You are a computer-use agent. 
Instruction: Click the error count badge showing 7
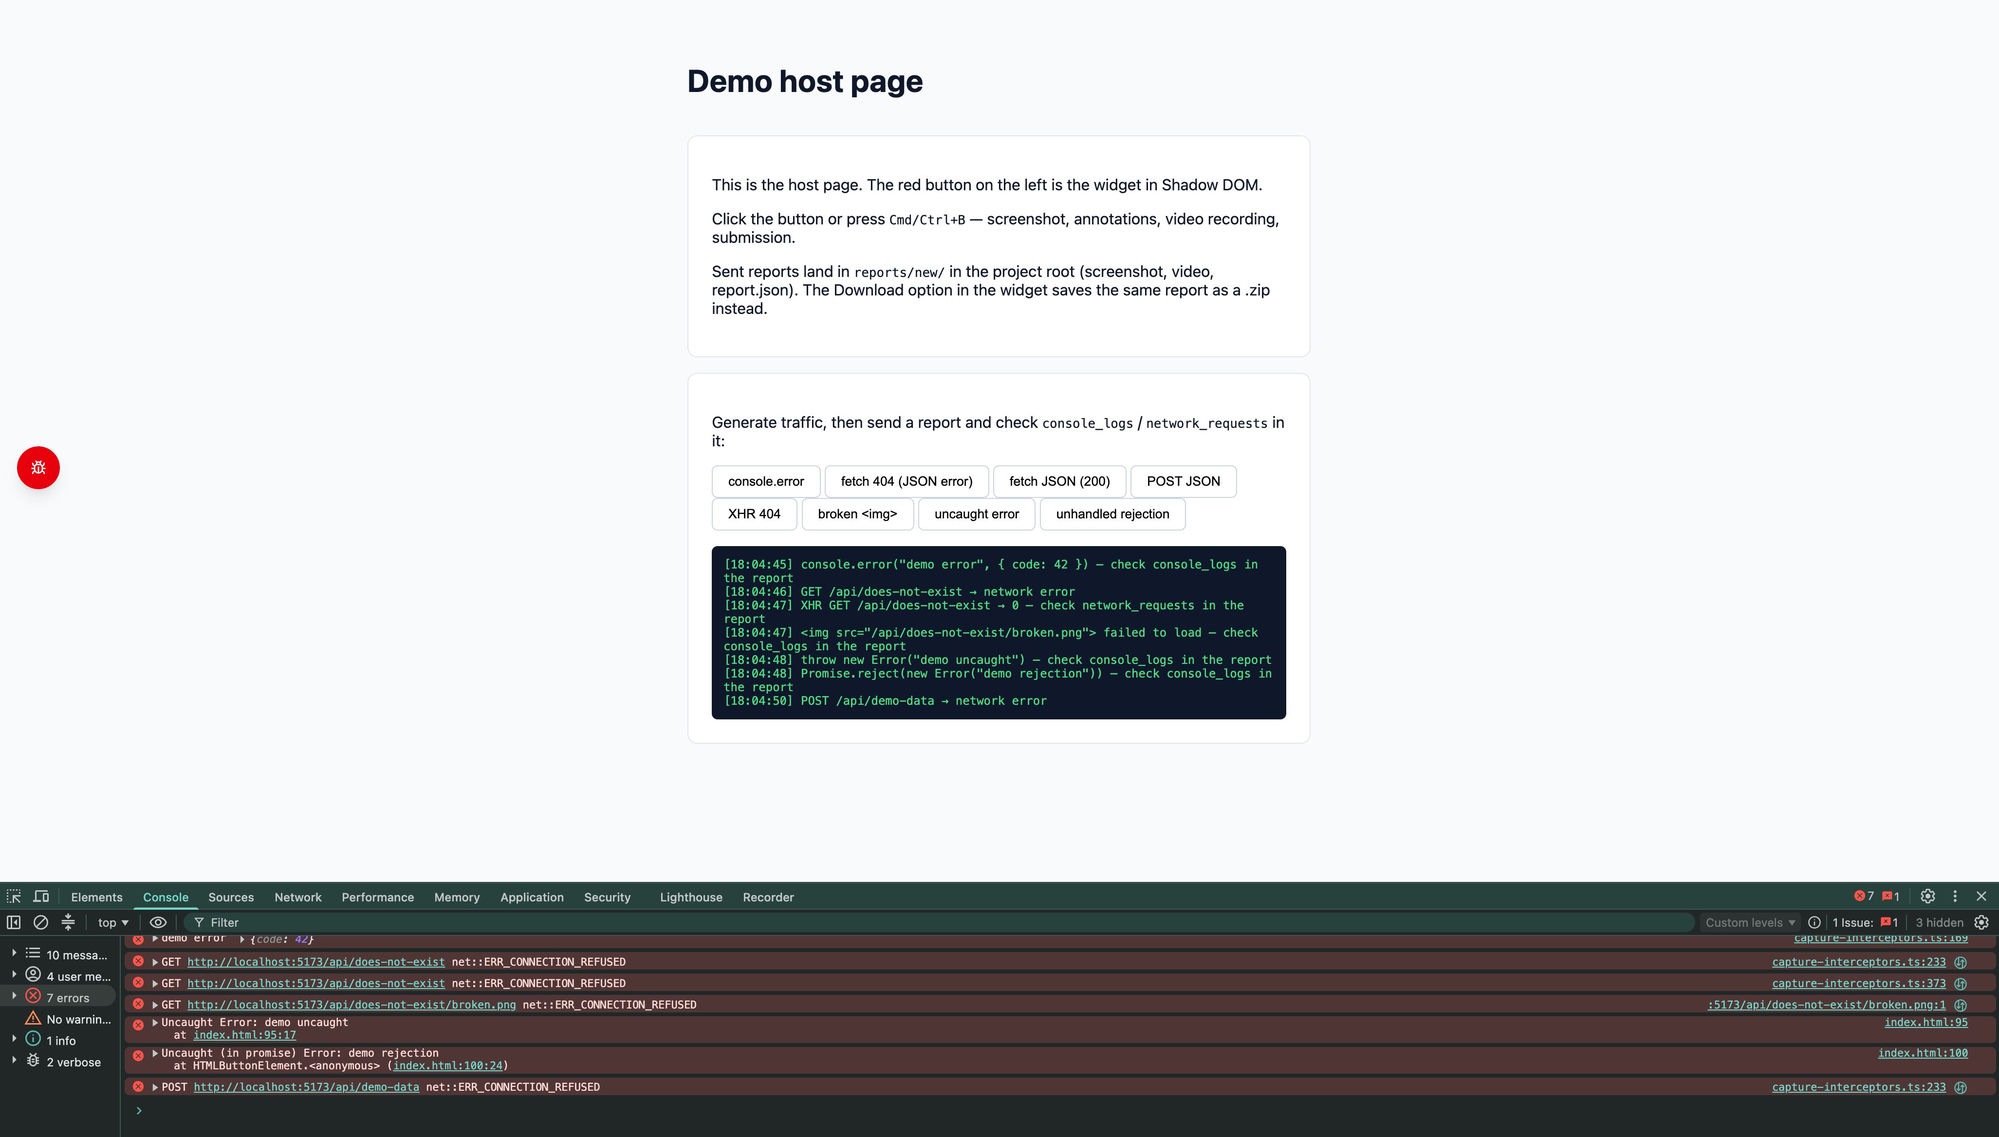[1864, 897]
